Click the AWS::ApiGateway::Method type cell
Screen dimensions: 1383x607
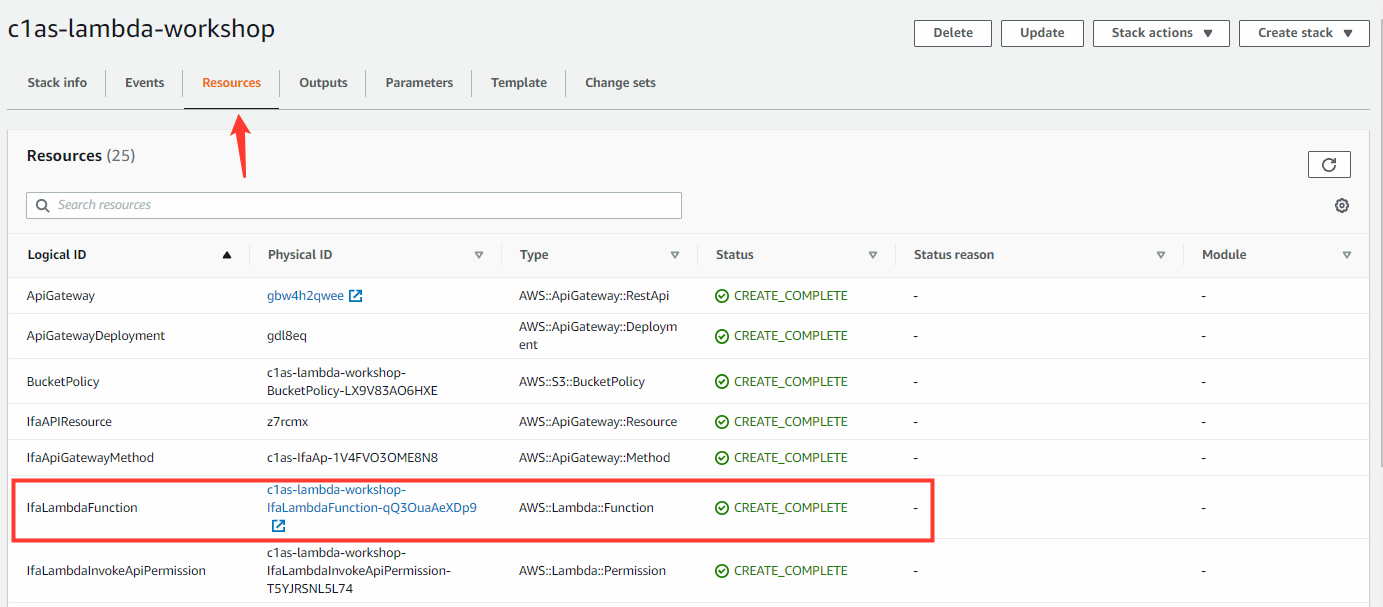(x=594, y=458)
